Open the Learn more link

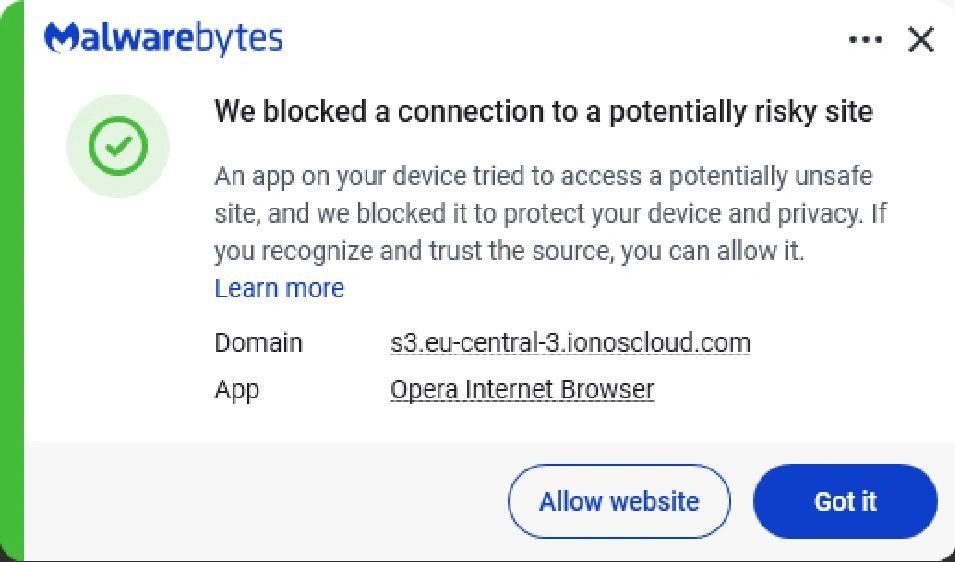click(279, 288)
